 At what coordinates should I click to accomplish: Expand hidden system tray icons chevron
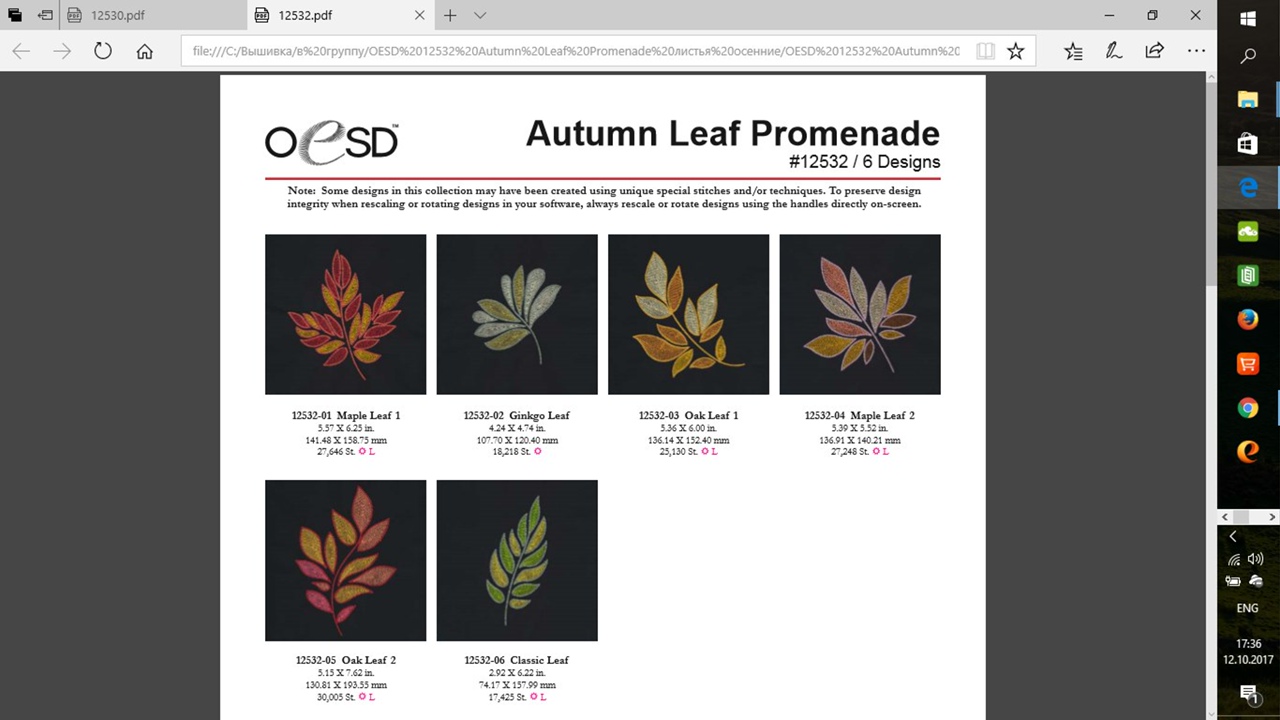[x=1233, y=537]
